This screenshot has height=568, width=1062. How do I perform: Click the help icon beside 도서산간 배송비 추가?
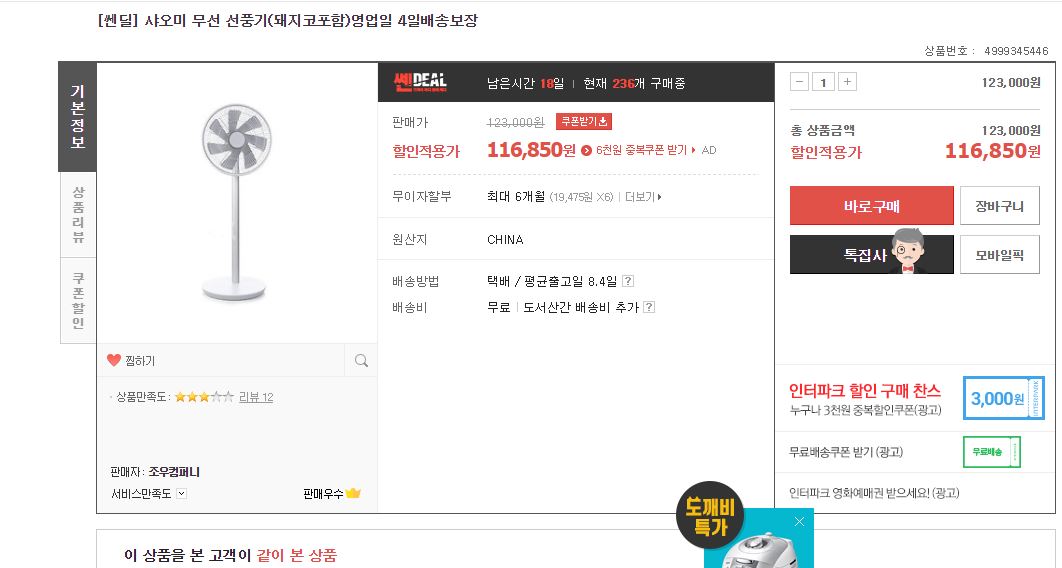coord(649,307)
